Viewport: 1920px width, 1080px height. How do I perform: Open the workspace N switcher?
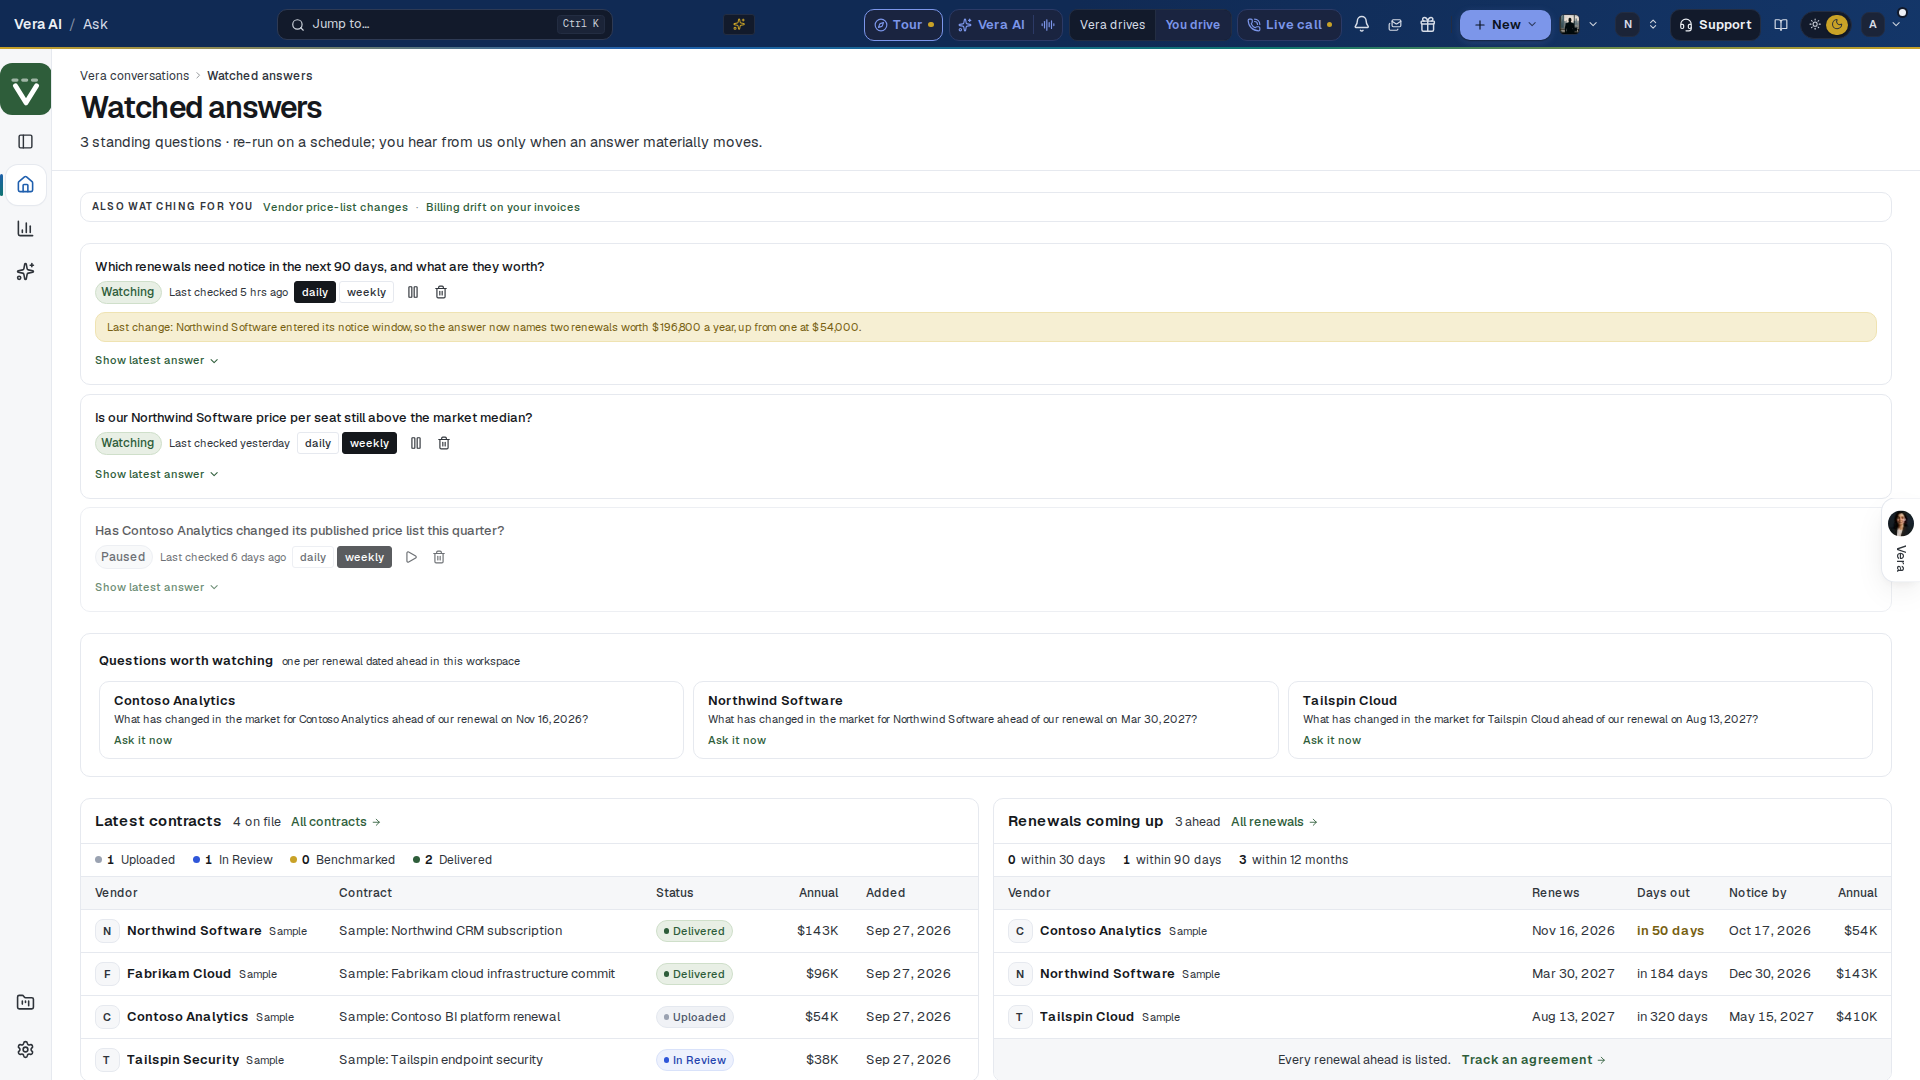tap(1639, 24)
